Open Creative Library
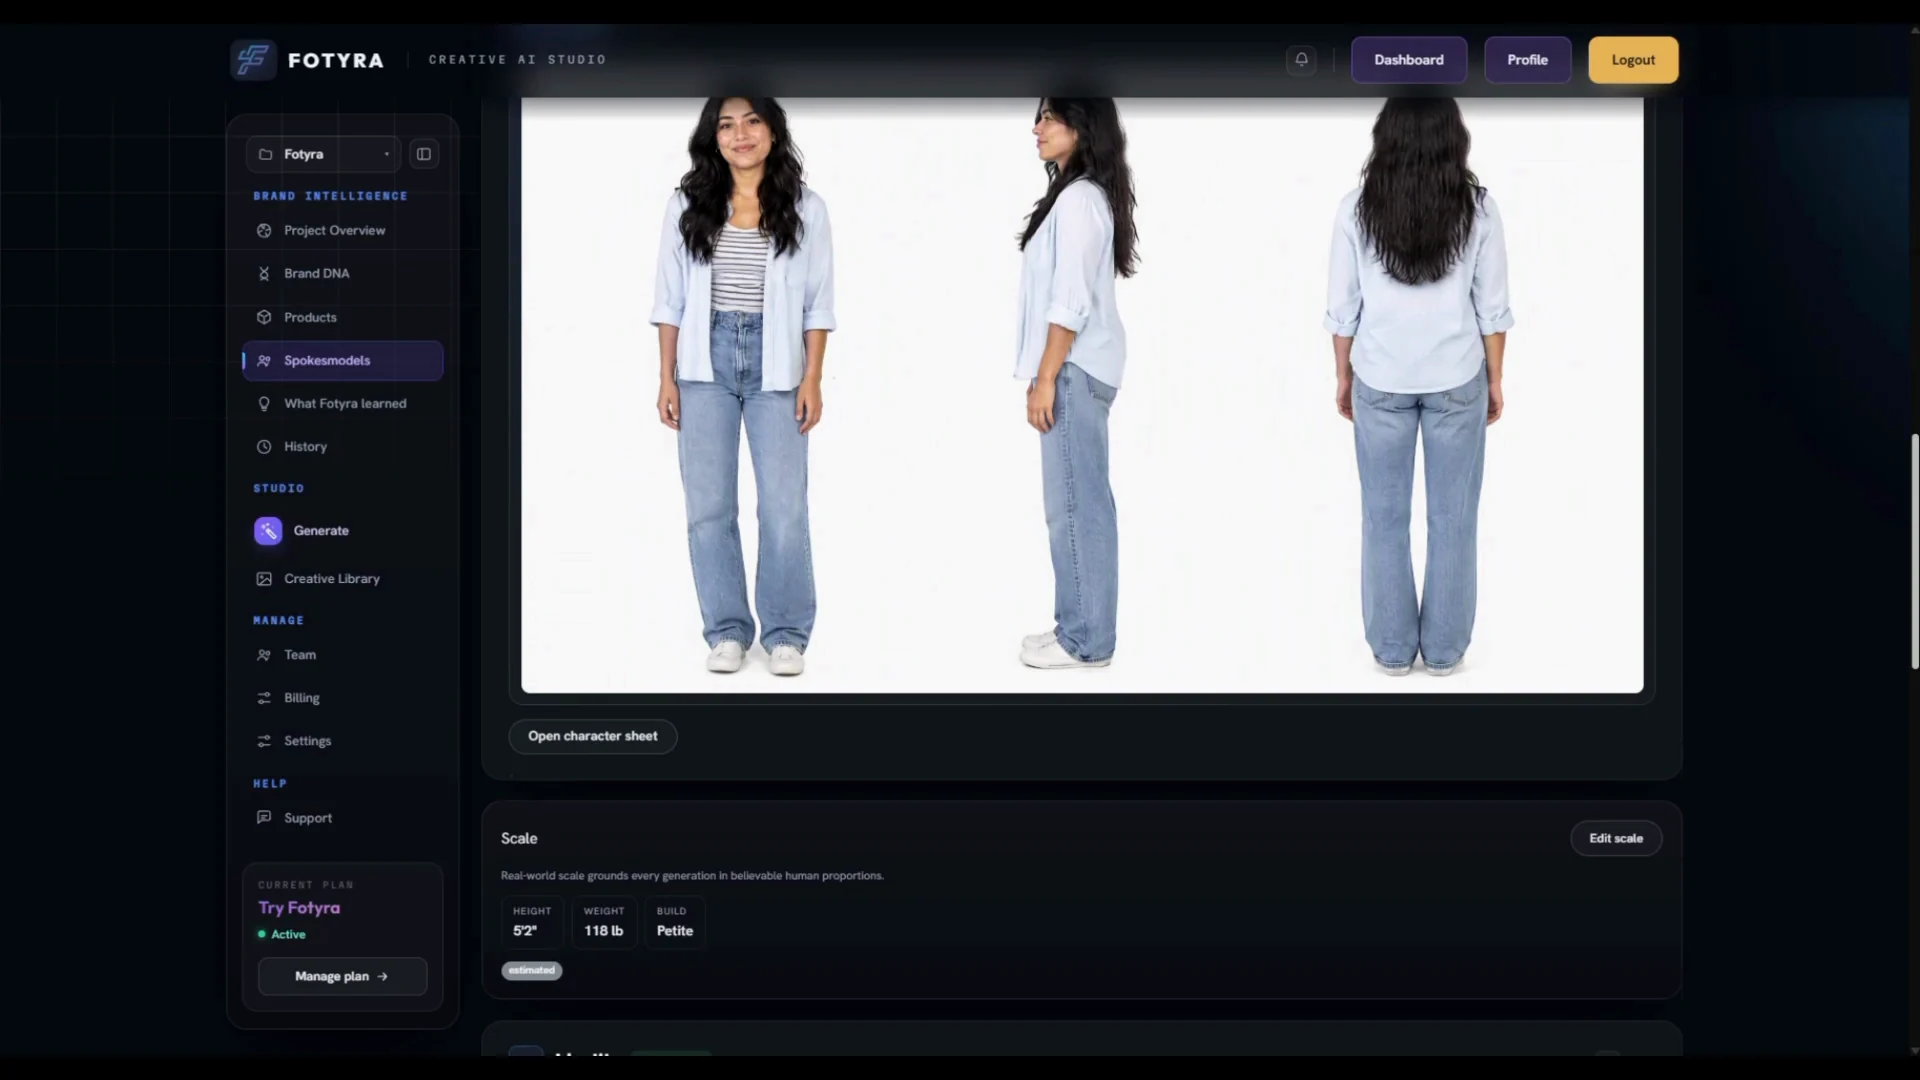 point(343,579)
